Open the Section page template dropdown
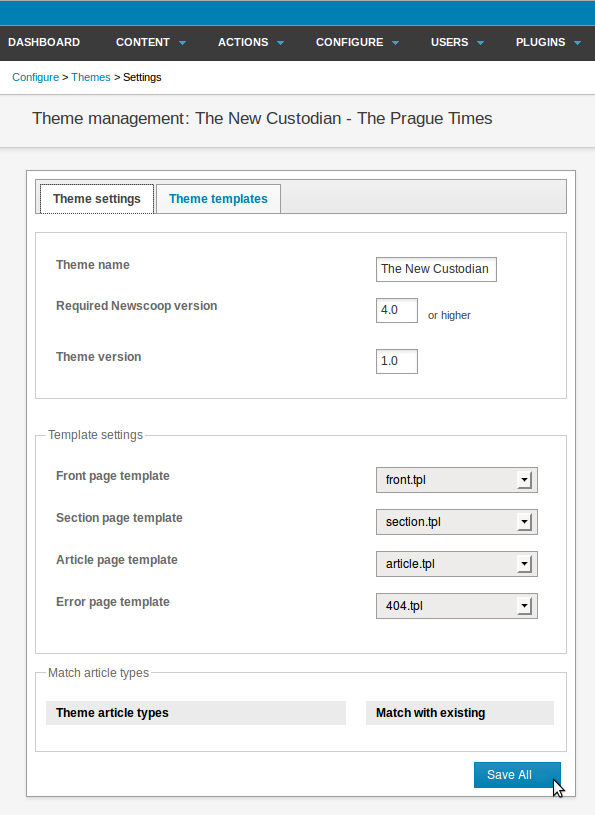This screenshot has width=595, height=815. coord(457,522)
